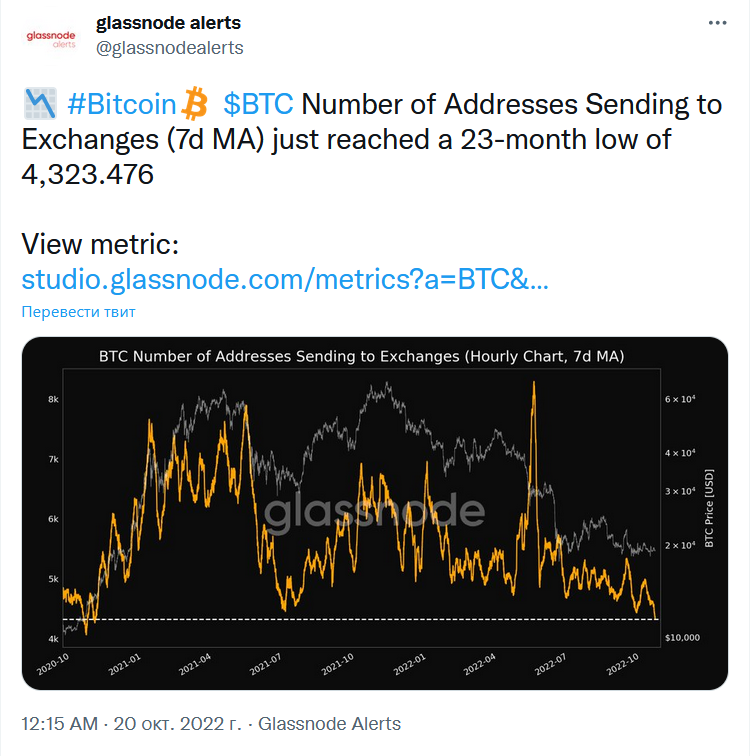Open the tweet's three-dot more menu
Viewport: 751px width, 756px height.
click(x=718, y=22)
